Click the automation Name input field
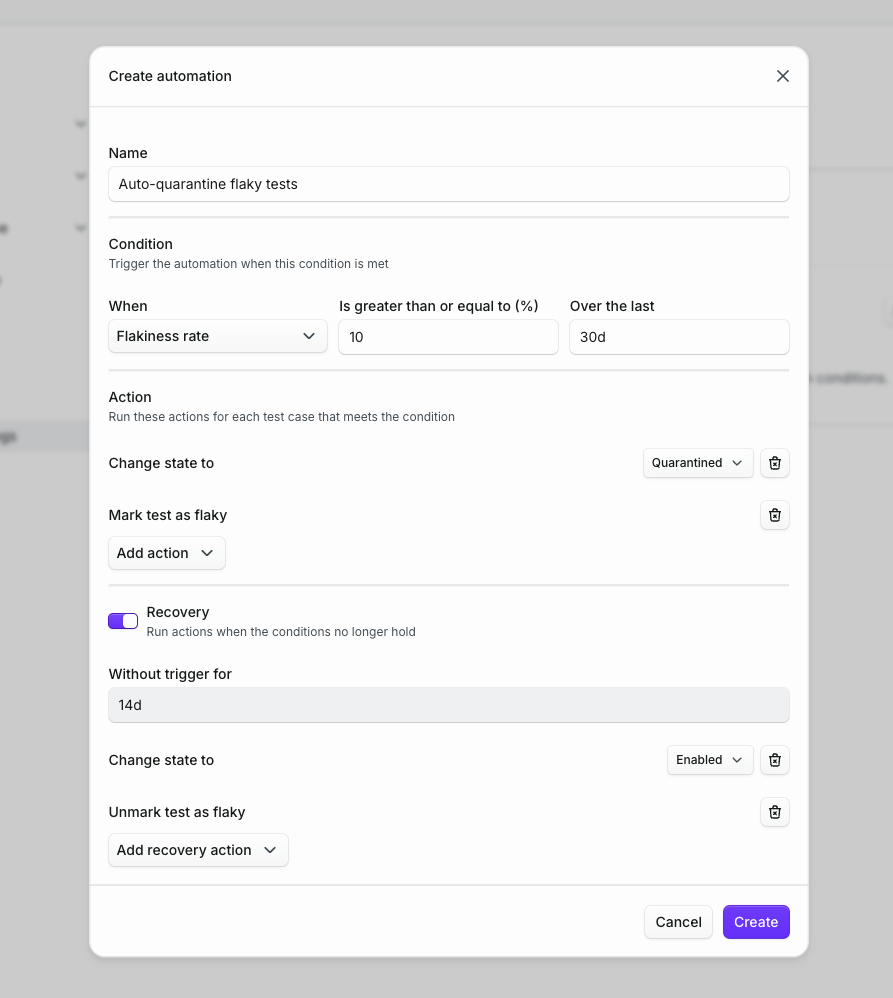Image resolution: width=893 pixels, height=998 pixels. click(x=448, y=184)
